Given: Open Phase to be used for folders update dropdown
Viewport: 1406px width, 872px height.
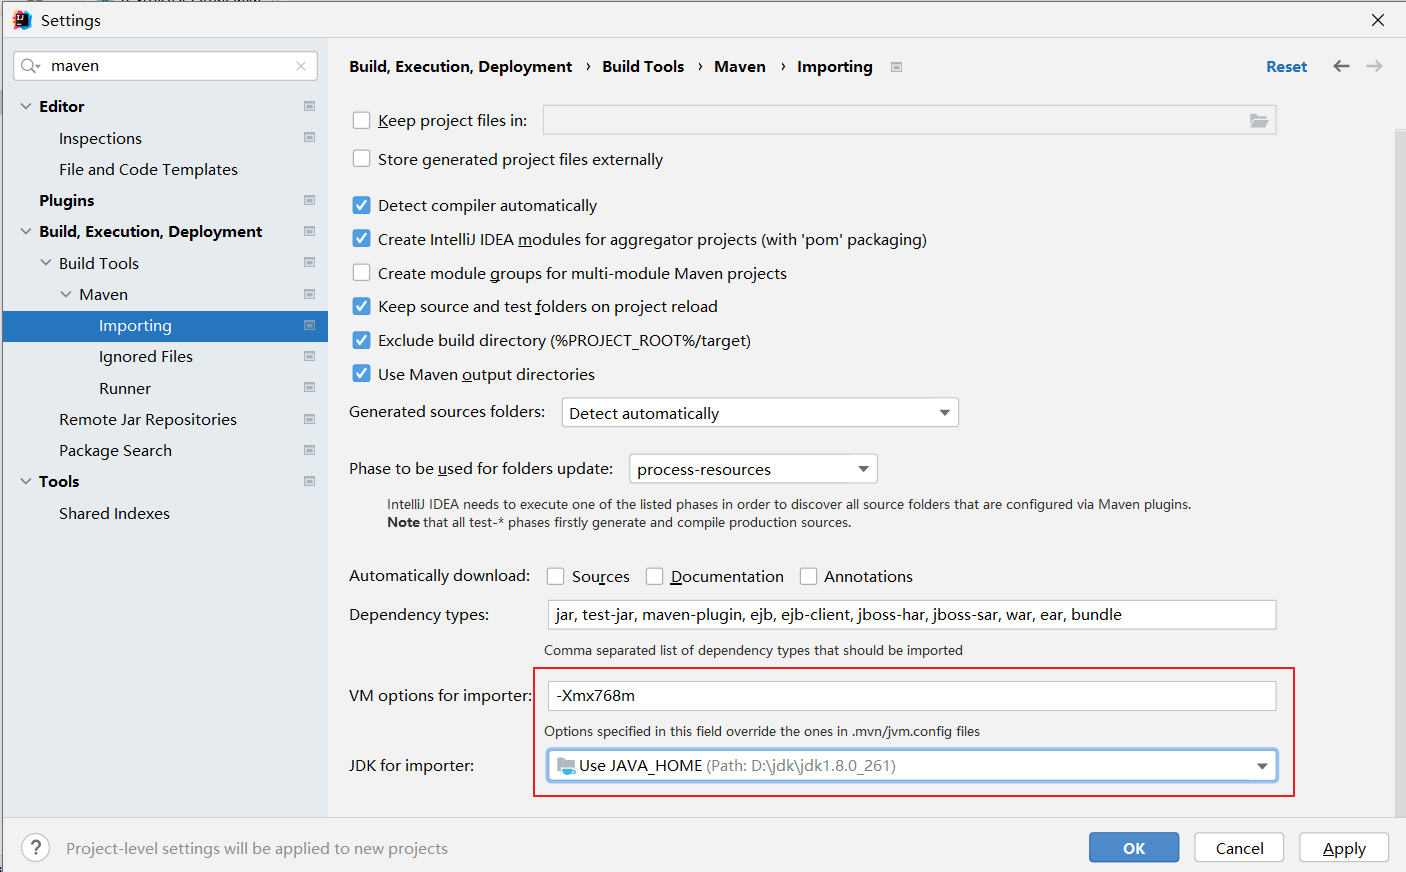Looking at the screenshot, I should (753, 469).
